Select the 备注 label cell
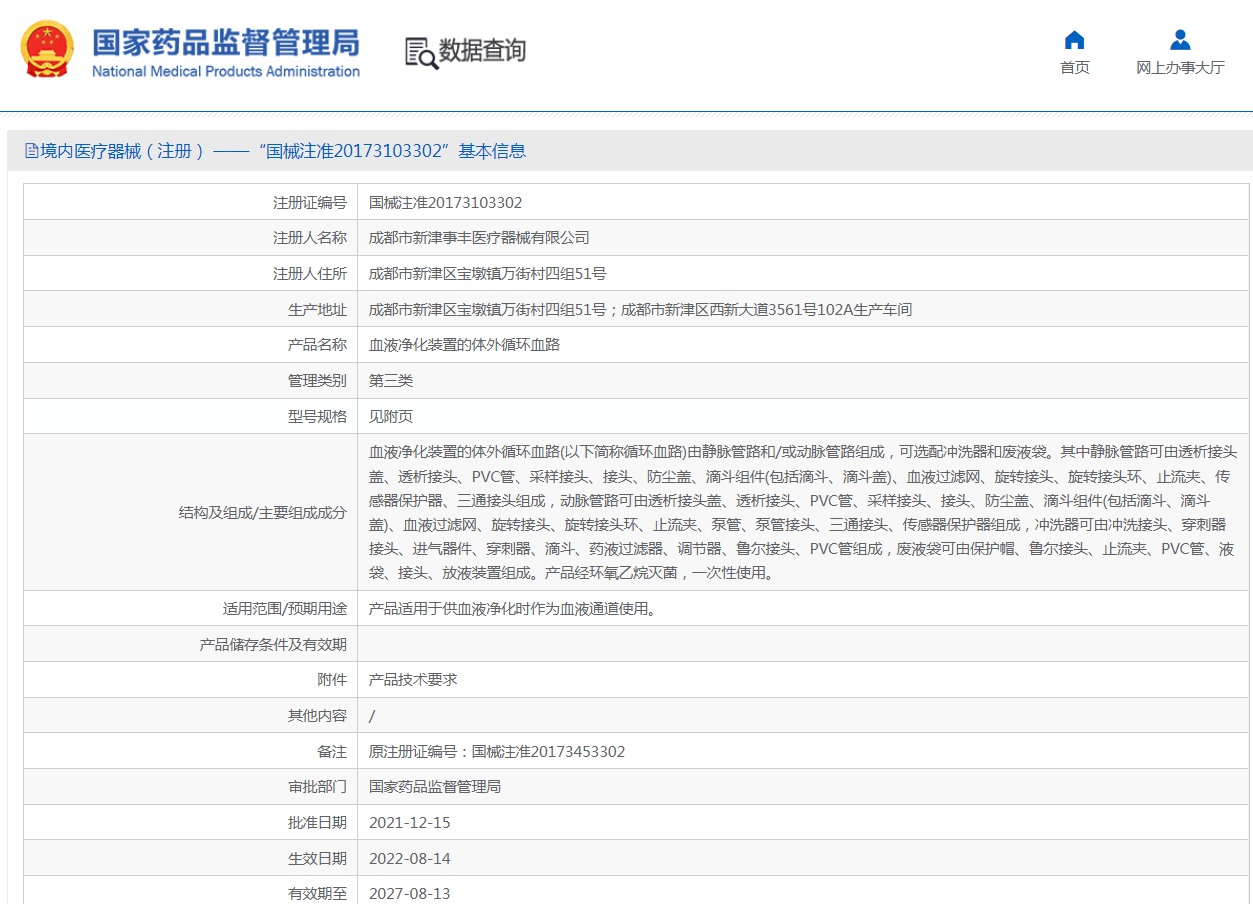Viewport: 1253px width, 904px height. point(191,751)
